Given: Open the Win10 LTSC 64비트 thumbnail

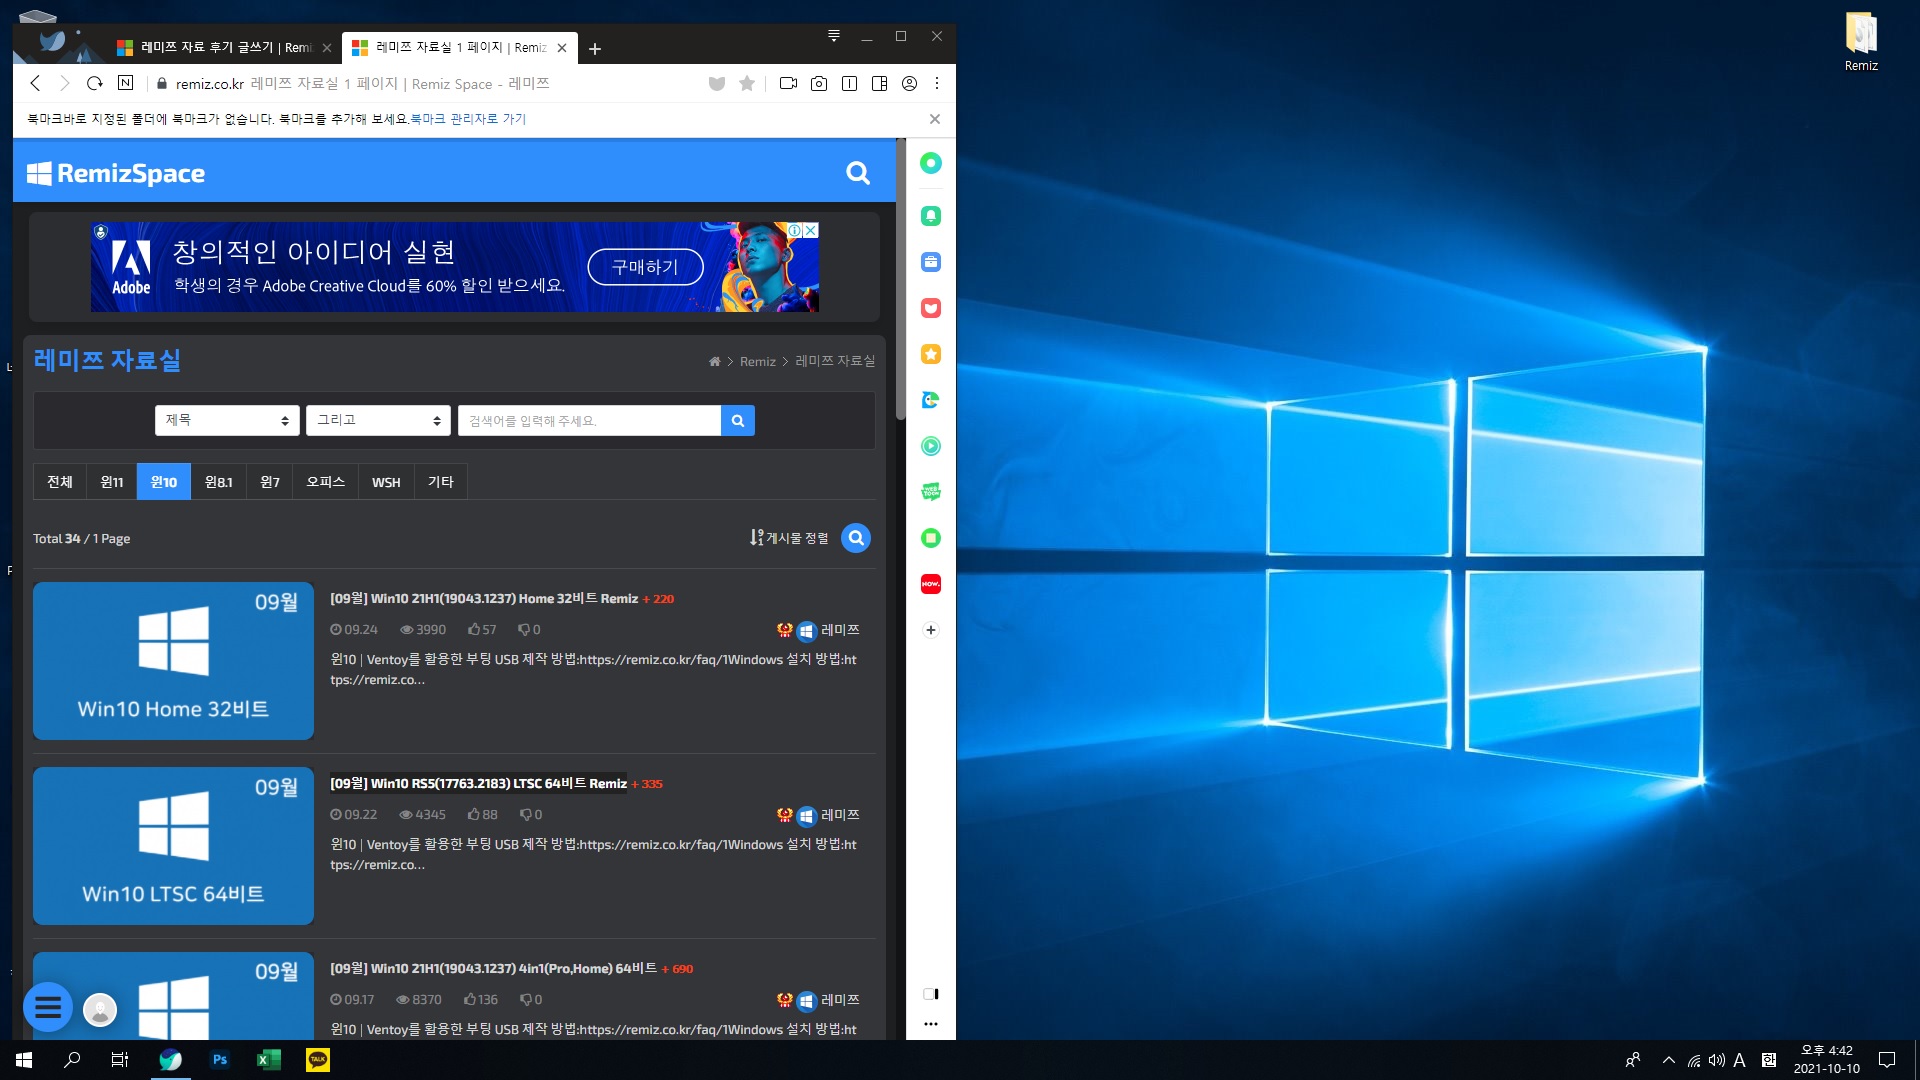Looking at the screenshot, I should point(173,846).
